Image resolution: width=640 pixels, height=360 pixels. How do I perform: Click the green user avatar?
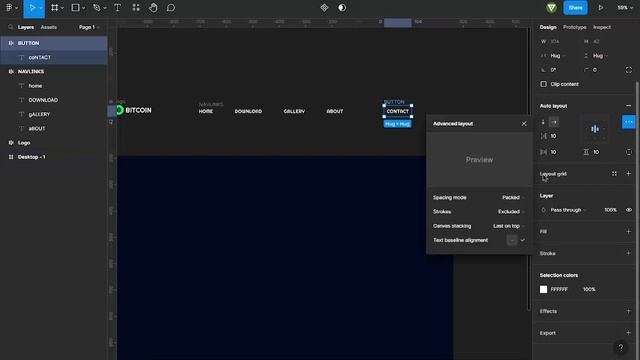tap(551, 8)
